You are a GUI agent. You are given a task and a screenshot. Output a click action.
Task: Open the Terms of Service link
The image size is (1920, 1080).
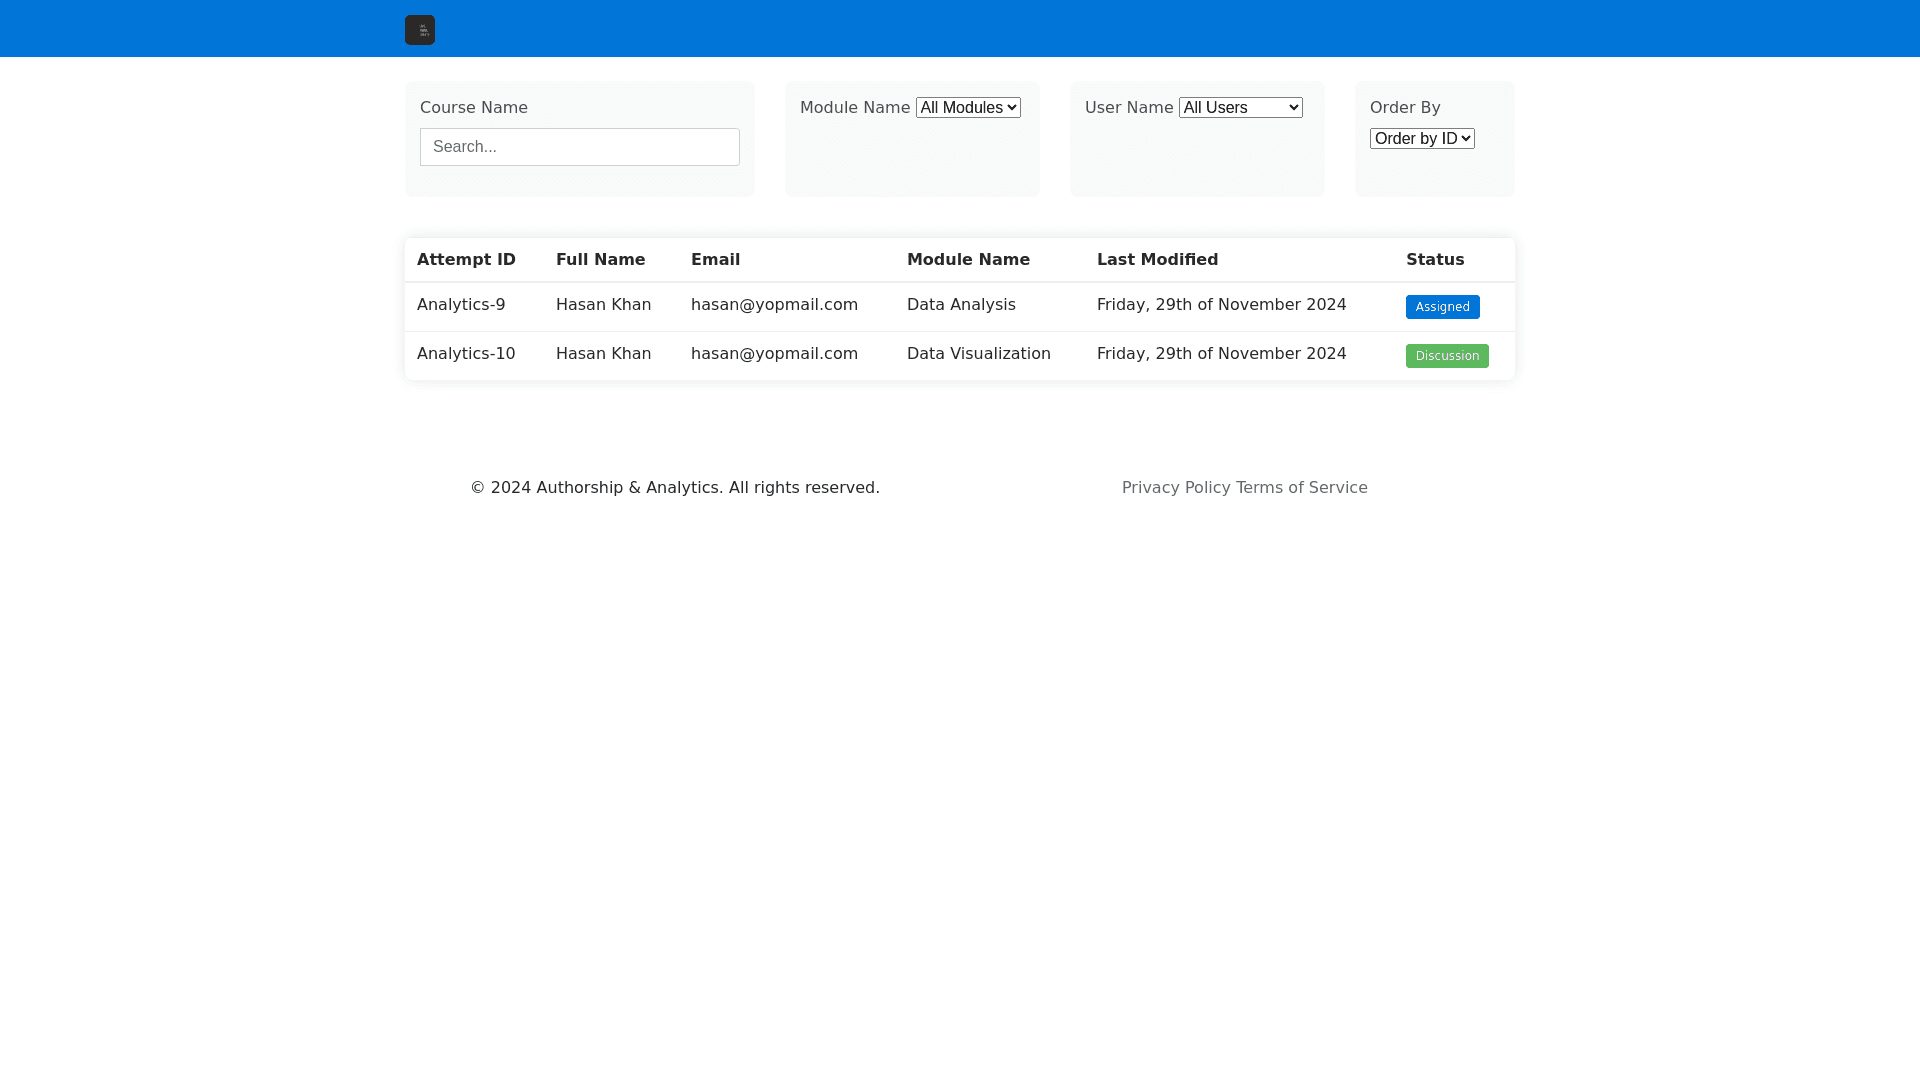point(1301,488)
